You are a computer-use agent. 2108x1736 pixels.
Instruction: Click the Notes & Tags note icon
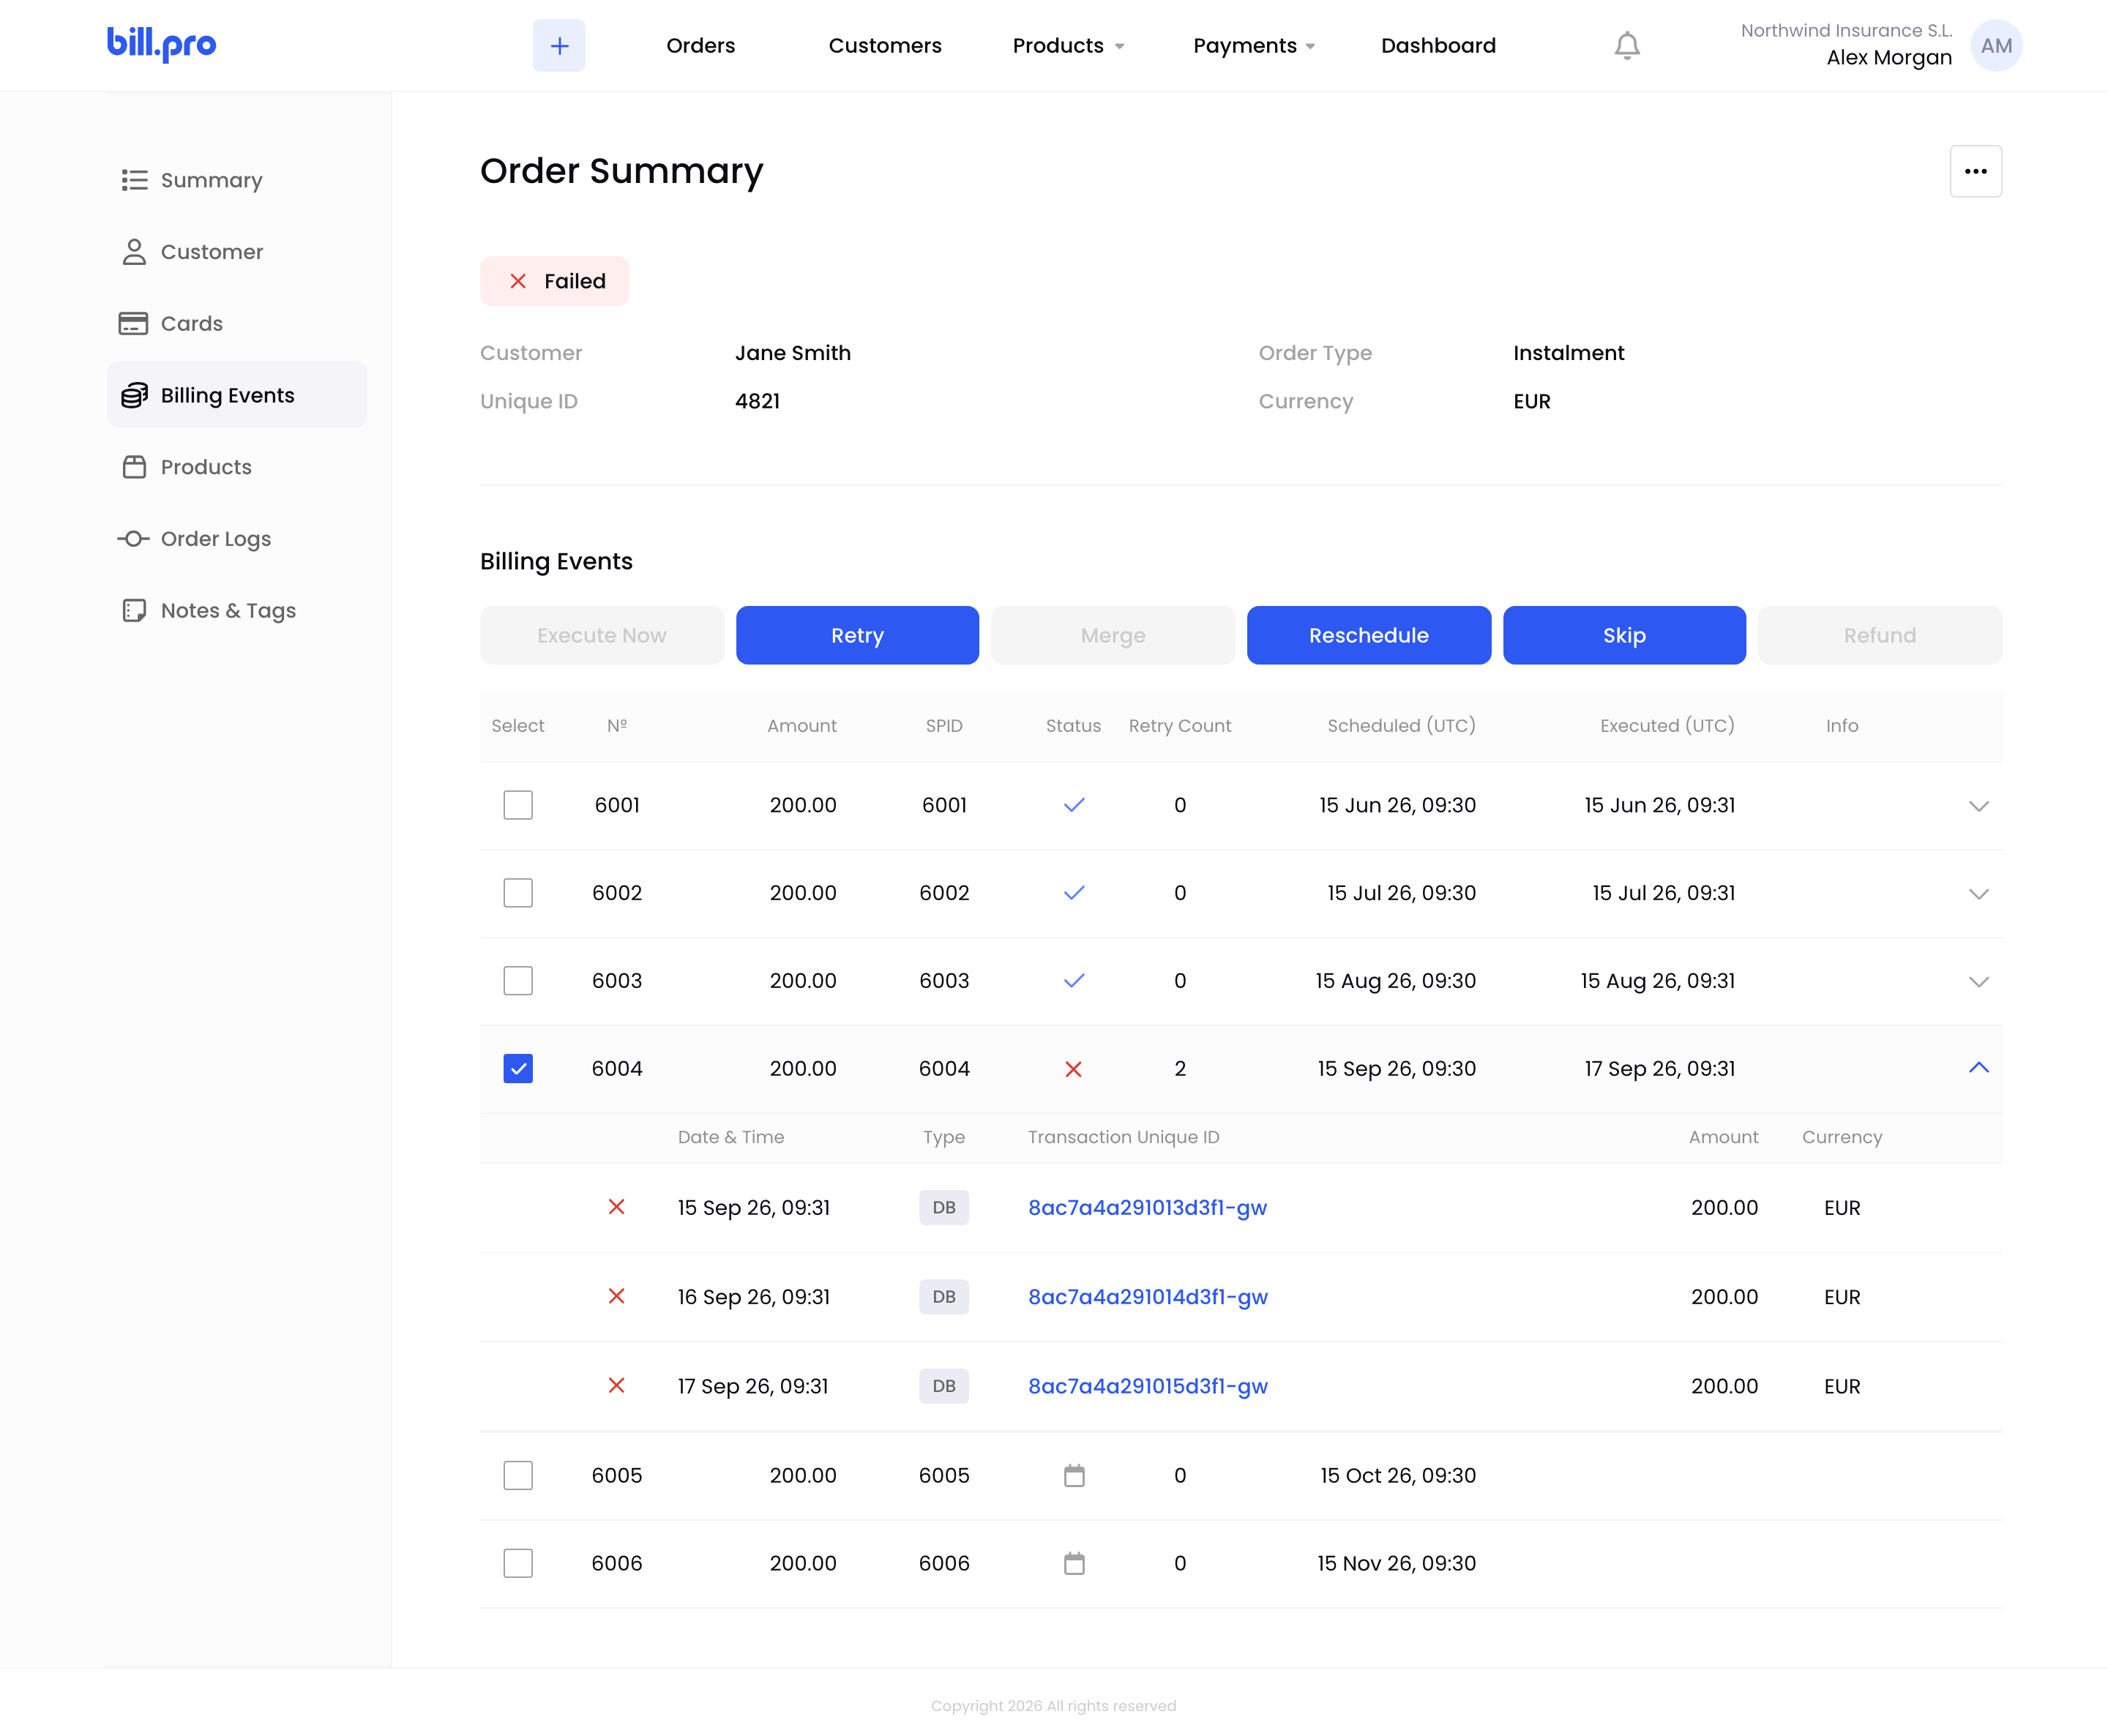134,611
